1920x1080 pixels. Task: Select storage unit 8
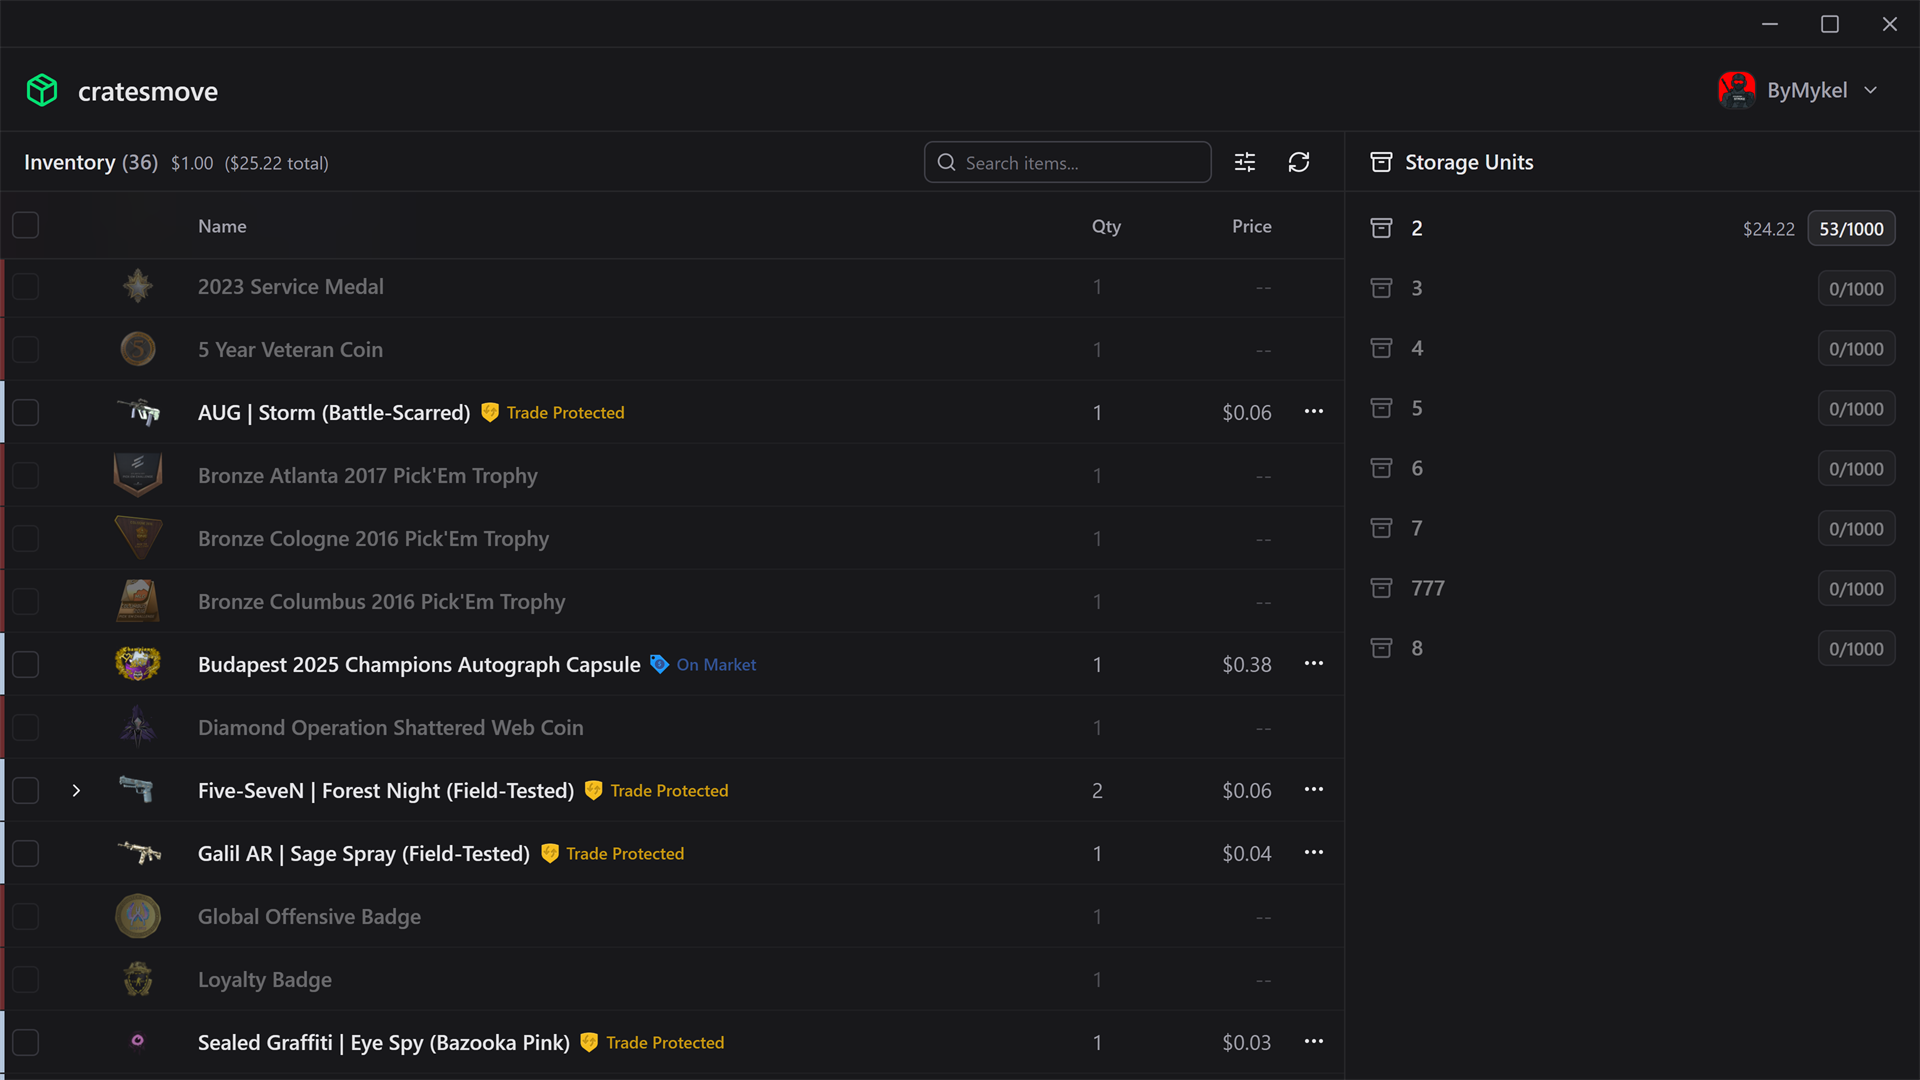1632,648
